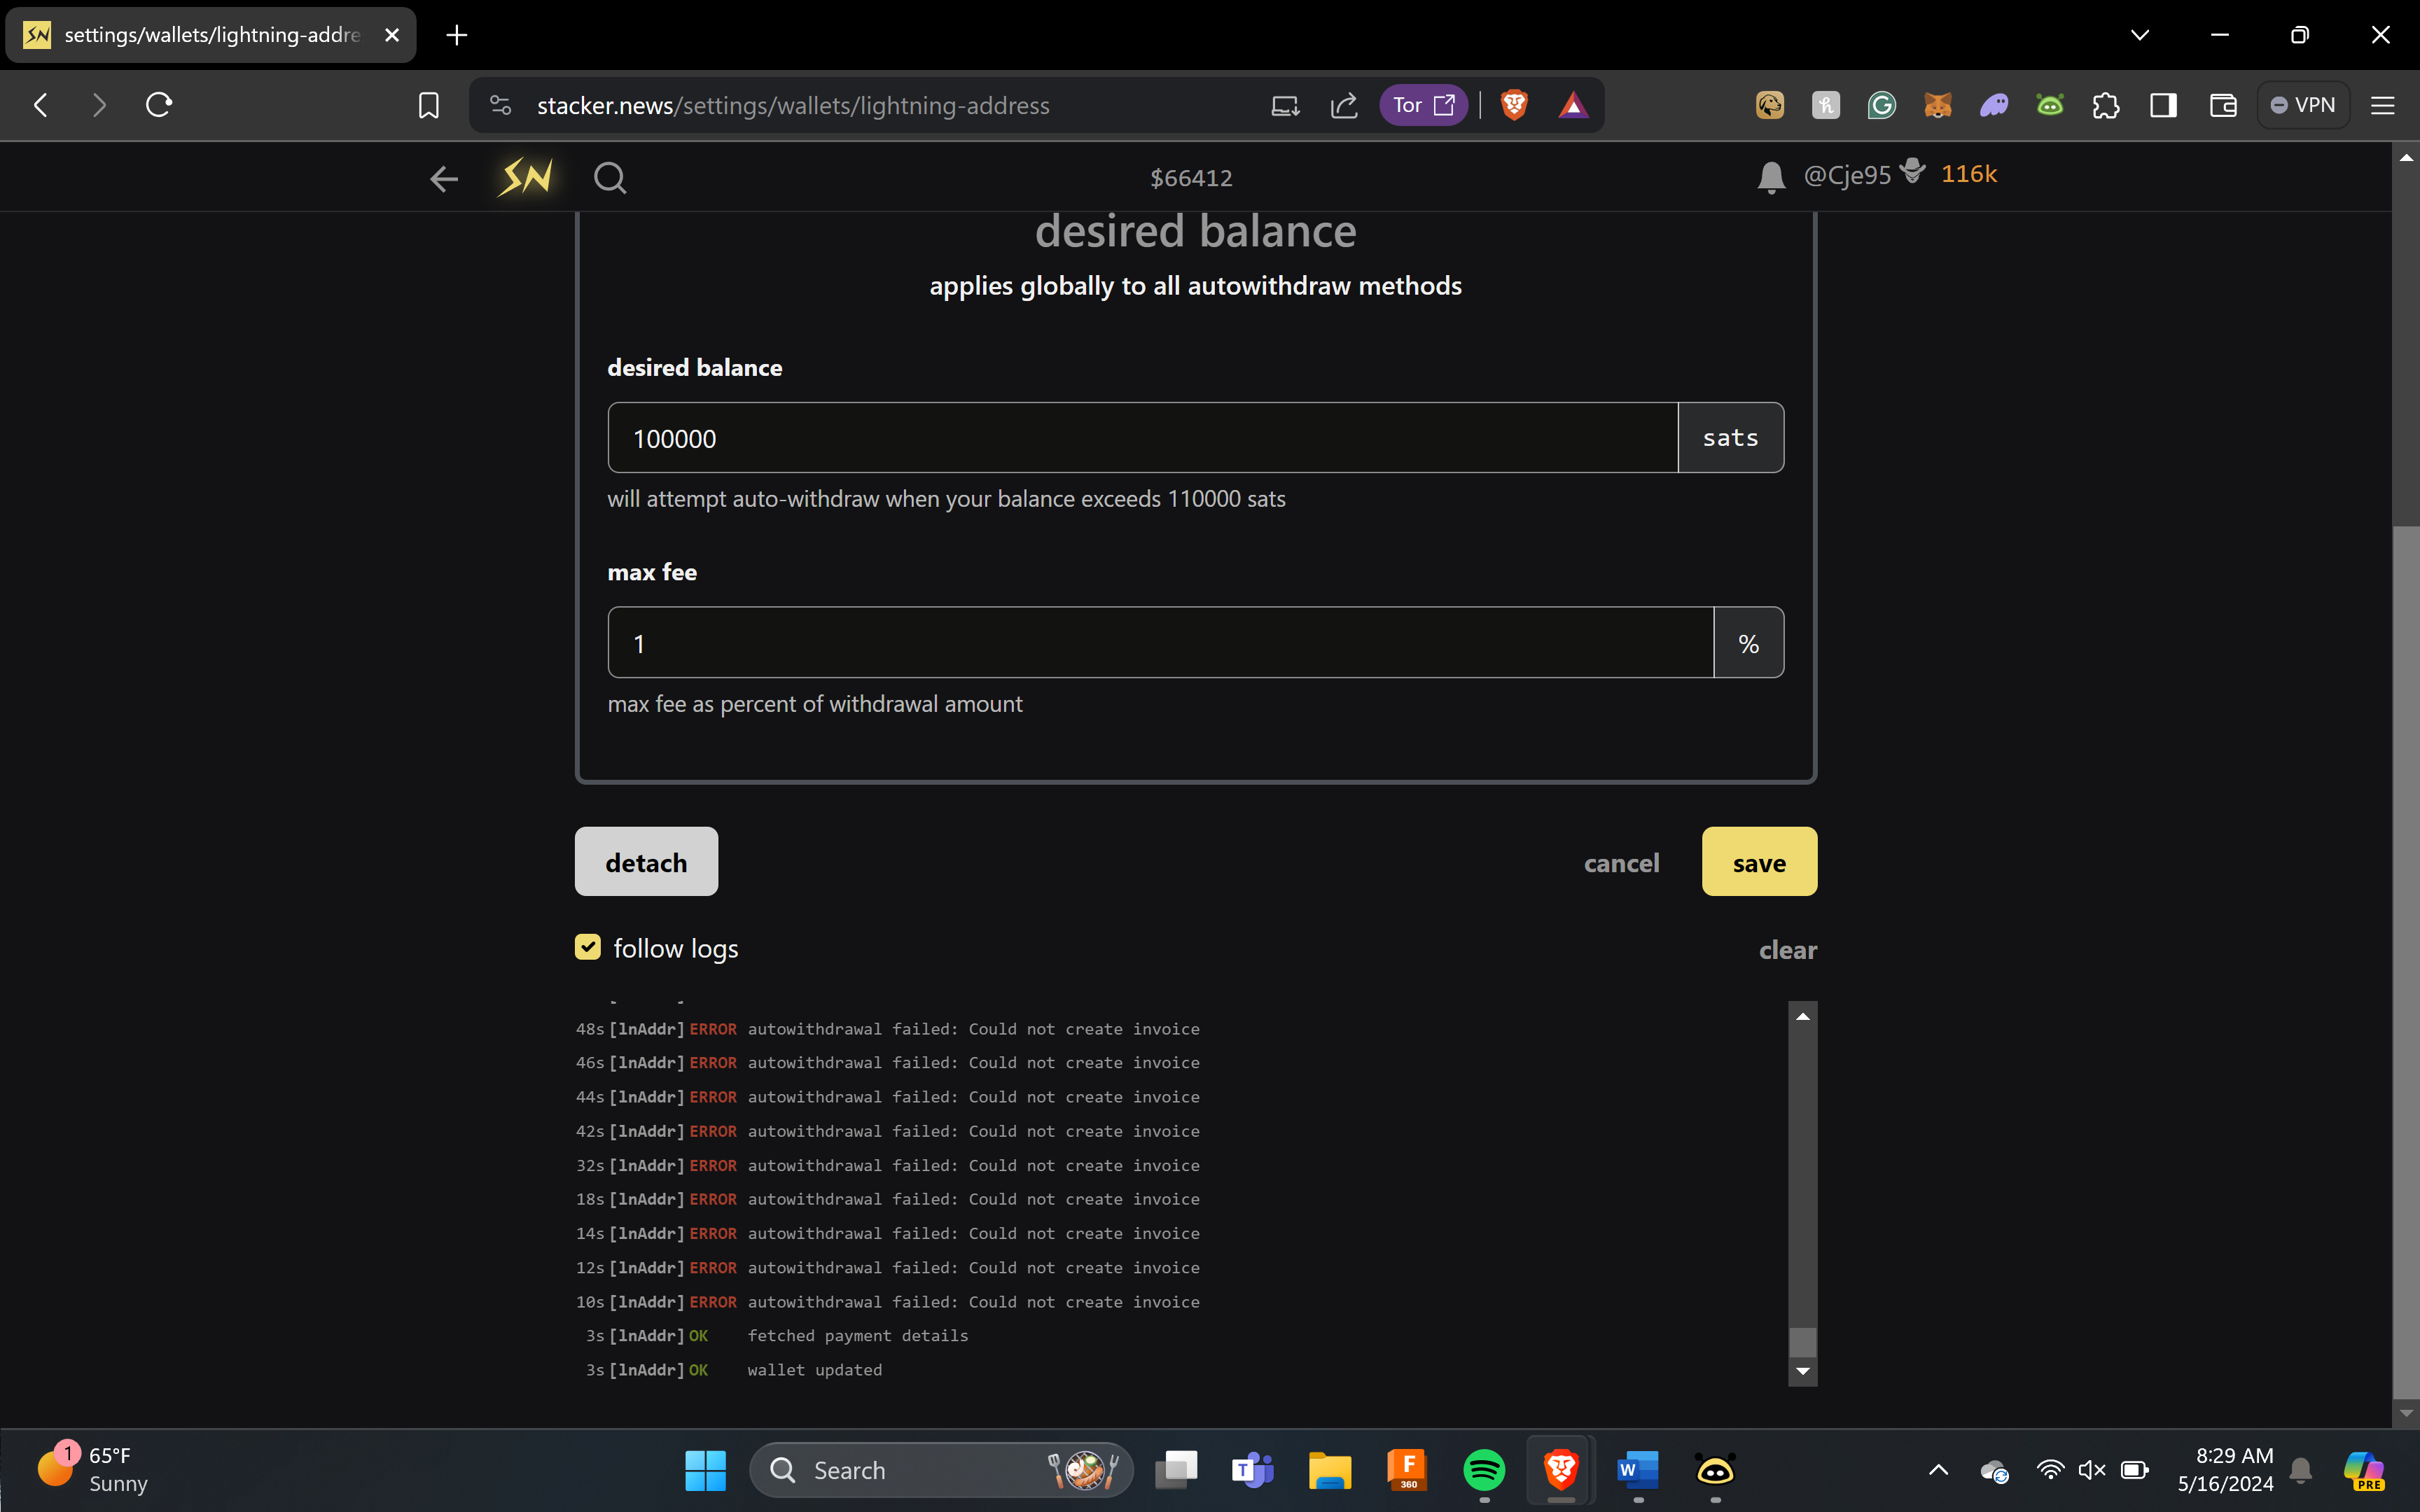Click the yellow save button

tap(1758, 862)
